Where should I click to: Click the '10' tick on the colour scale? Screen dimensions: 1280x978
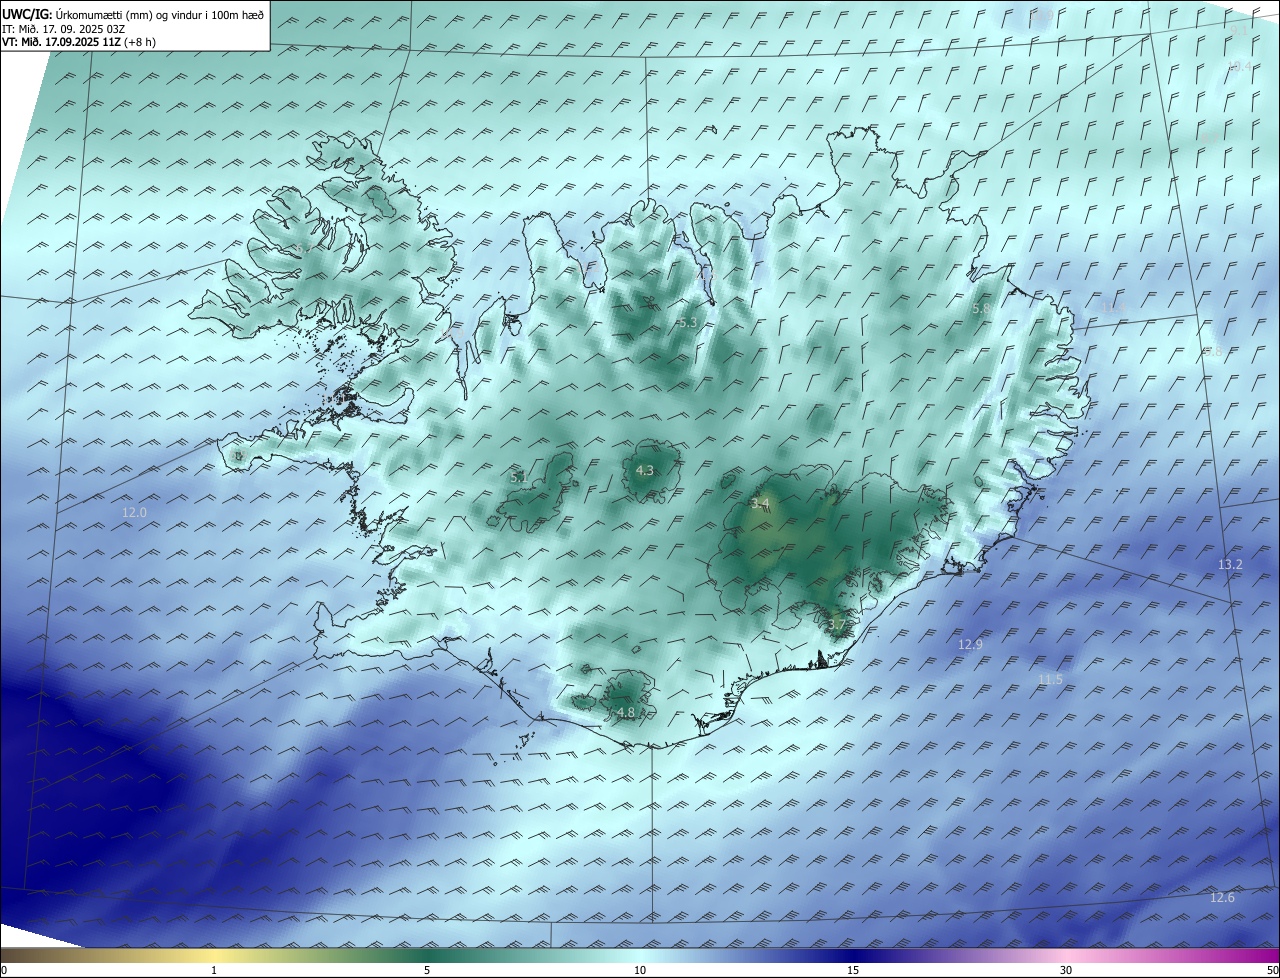pos(640,970)
